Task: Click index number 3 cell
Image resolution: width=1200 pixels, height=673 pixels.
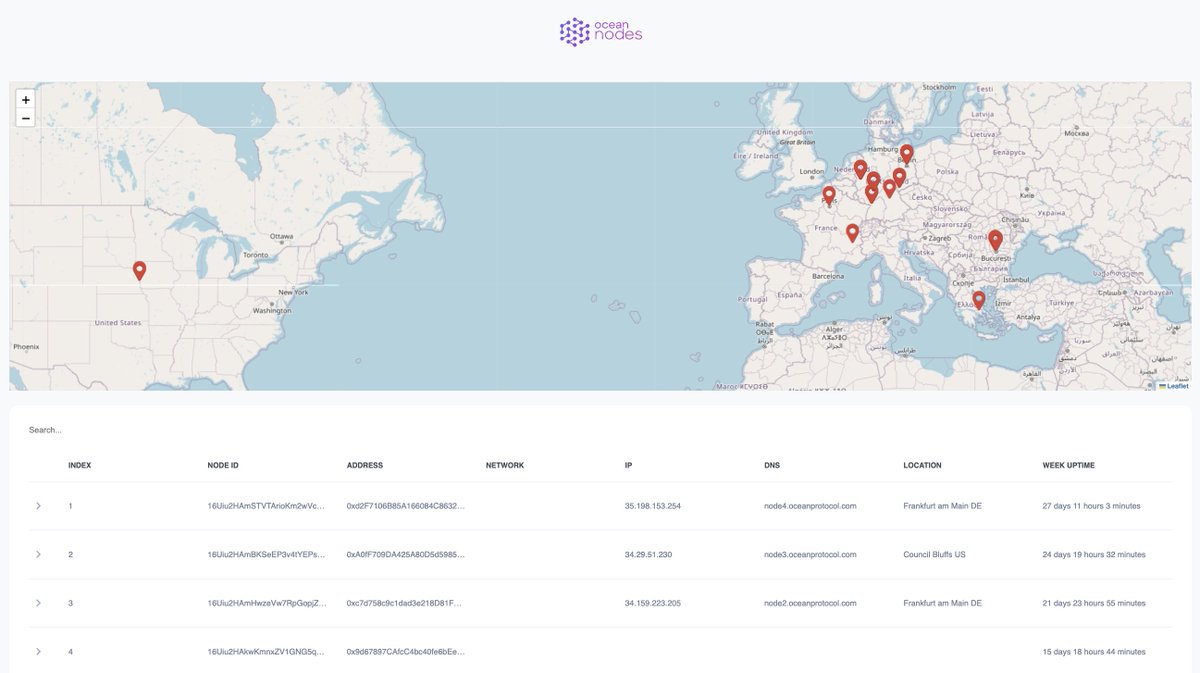Action: pyautogui.click(x=71, y=603)
